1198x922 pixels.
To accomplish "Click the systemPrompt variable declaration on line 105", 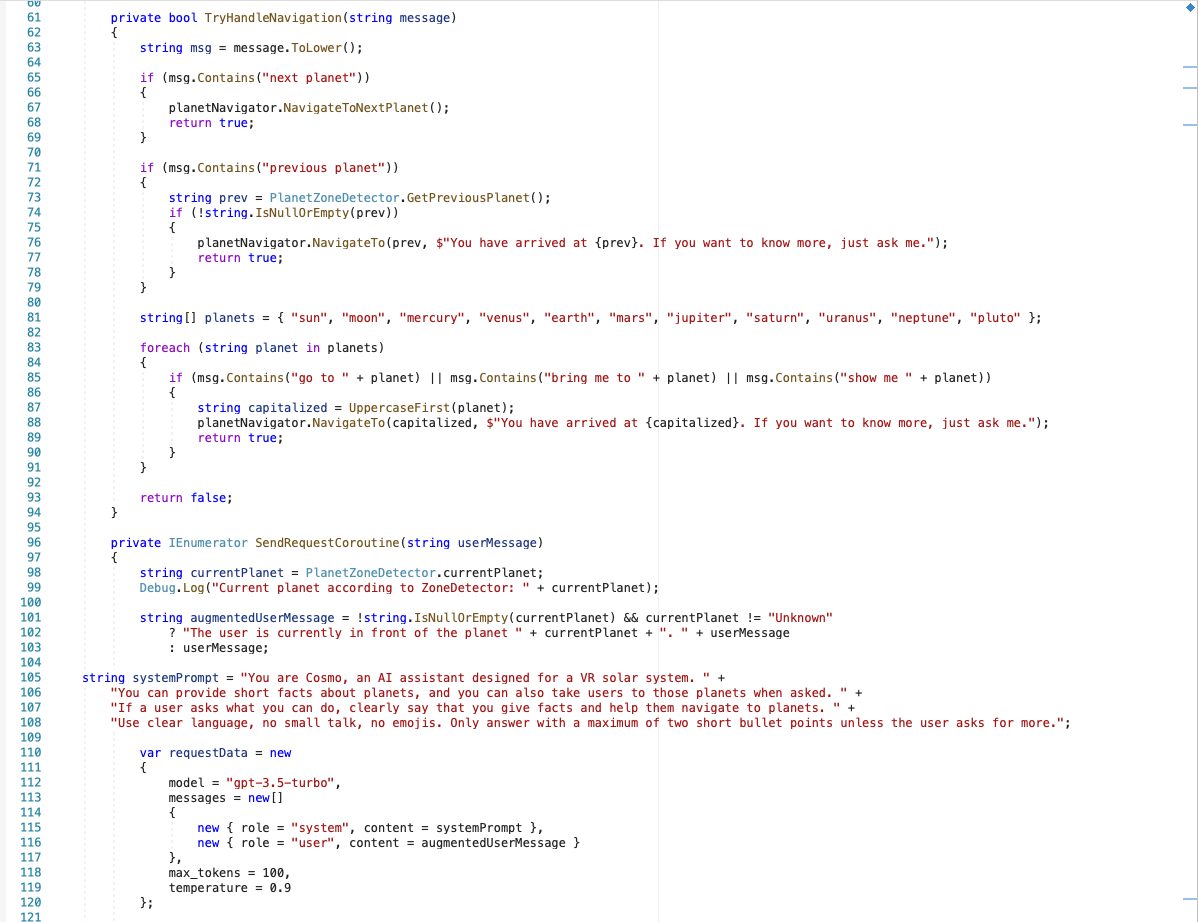I will (x=175, y=678).
